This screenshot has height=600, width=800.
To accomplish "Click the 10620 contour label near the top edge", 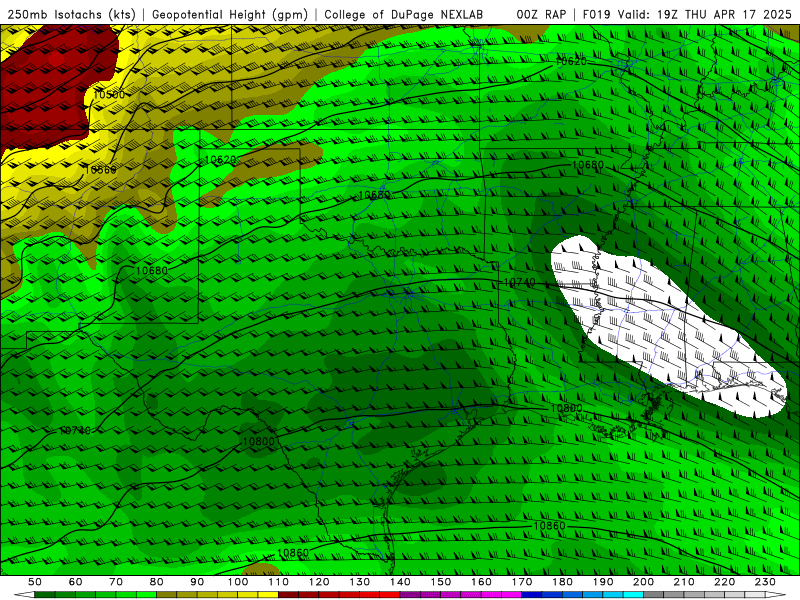I will (x=571, y=61).
